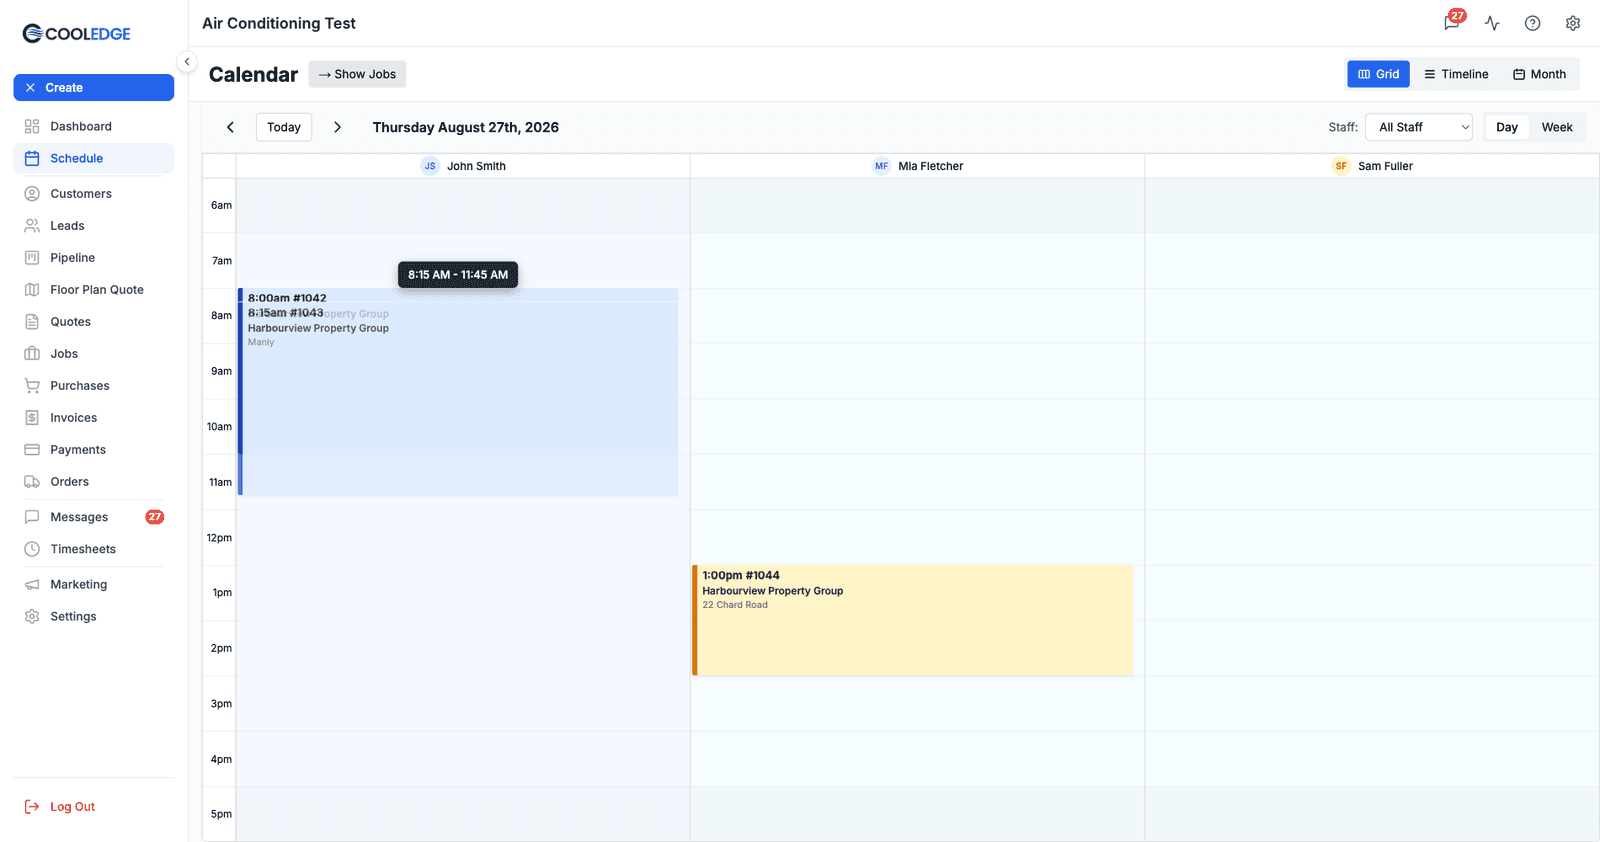Select the Week view toggle
This screenshot has width=1600, height=842.
click(x=1557, y=127)
